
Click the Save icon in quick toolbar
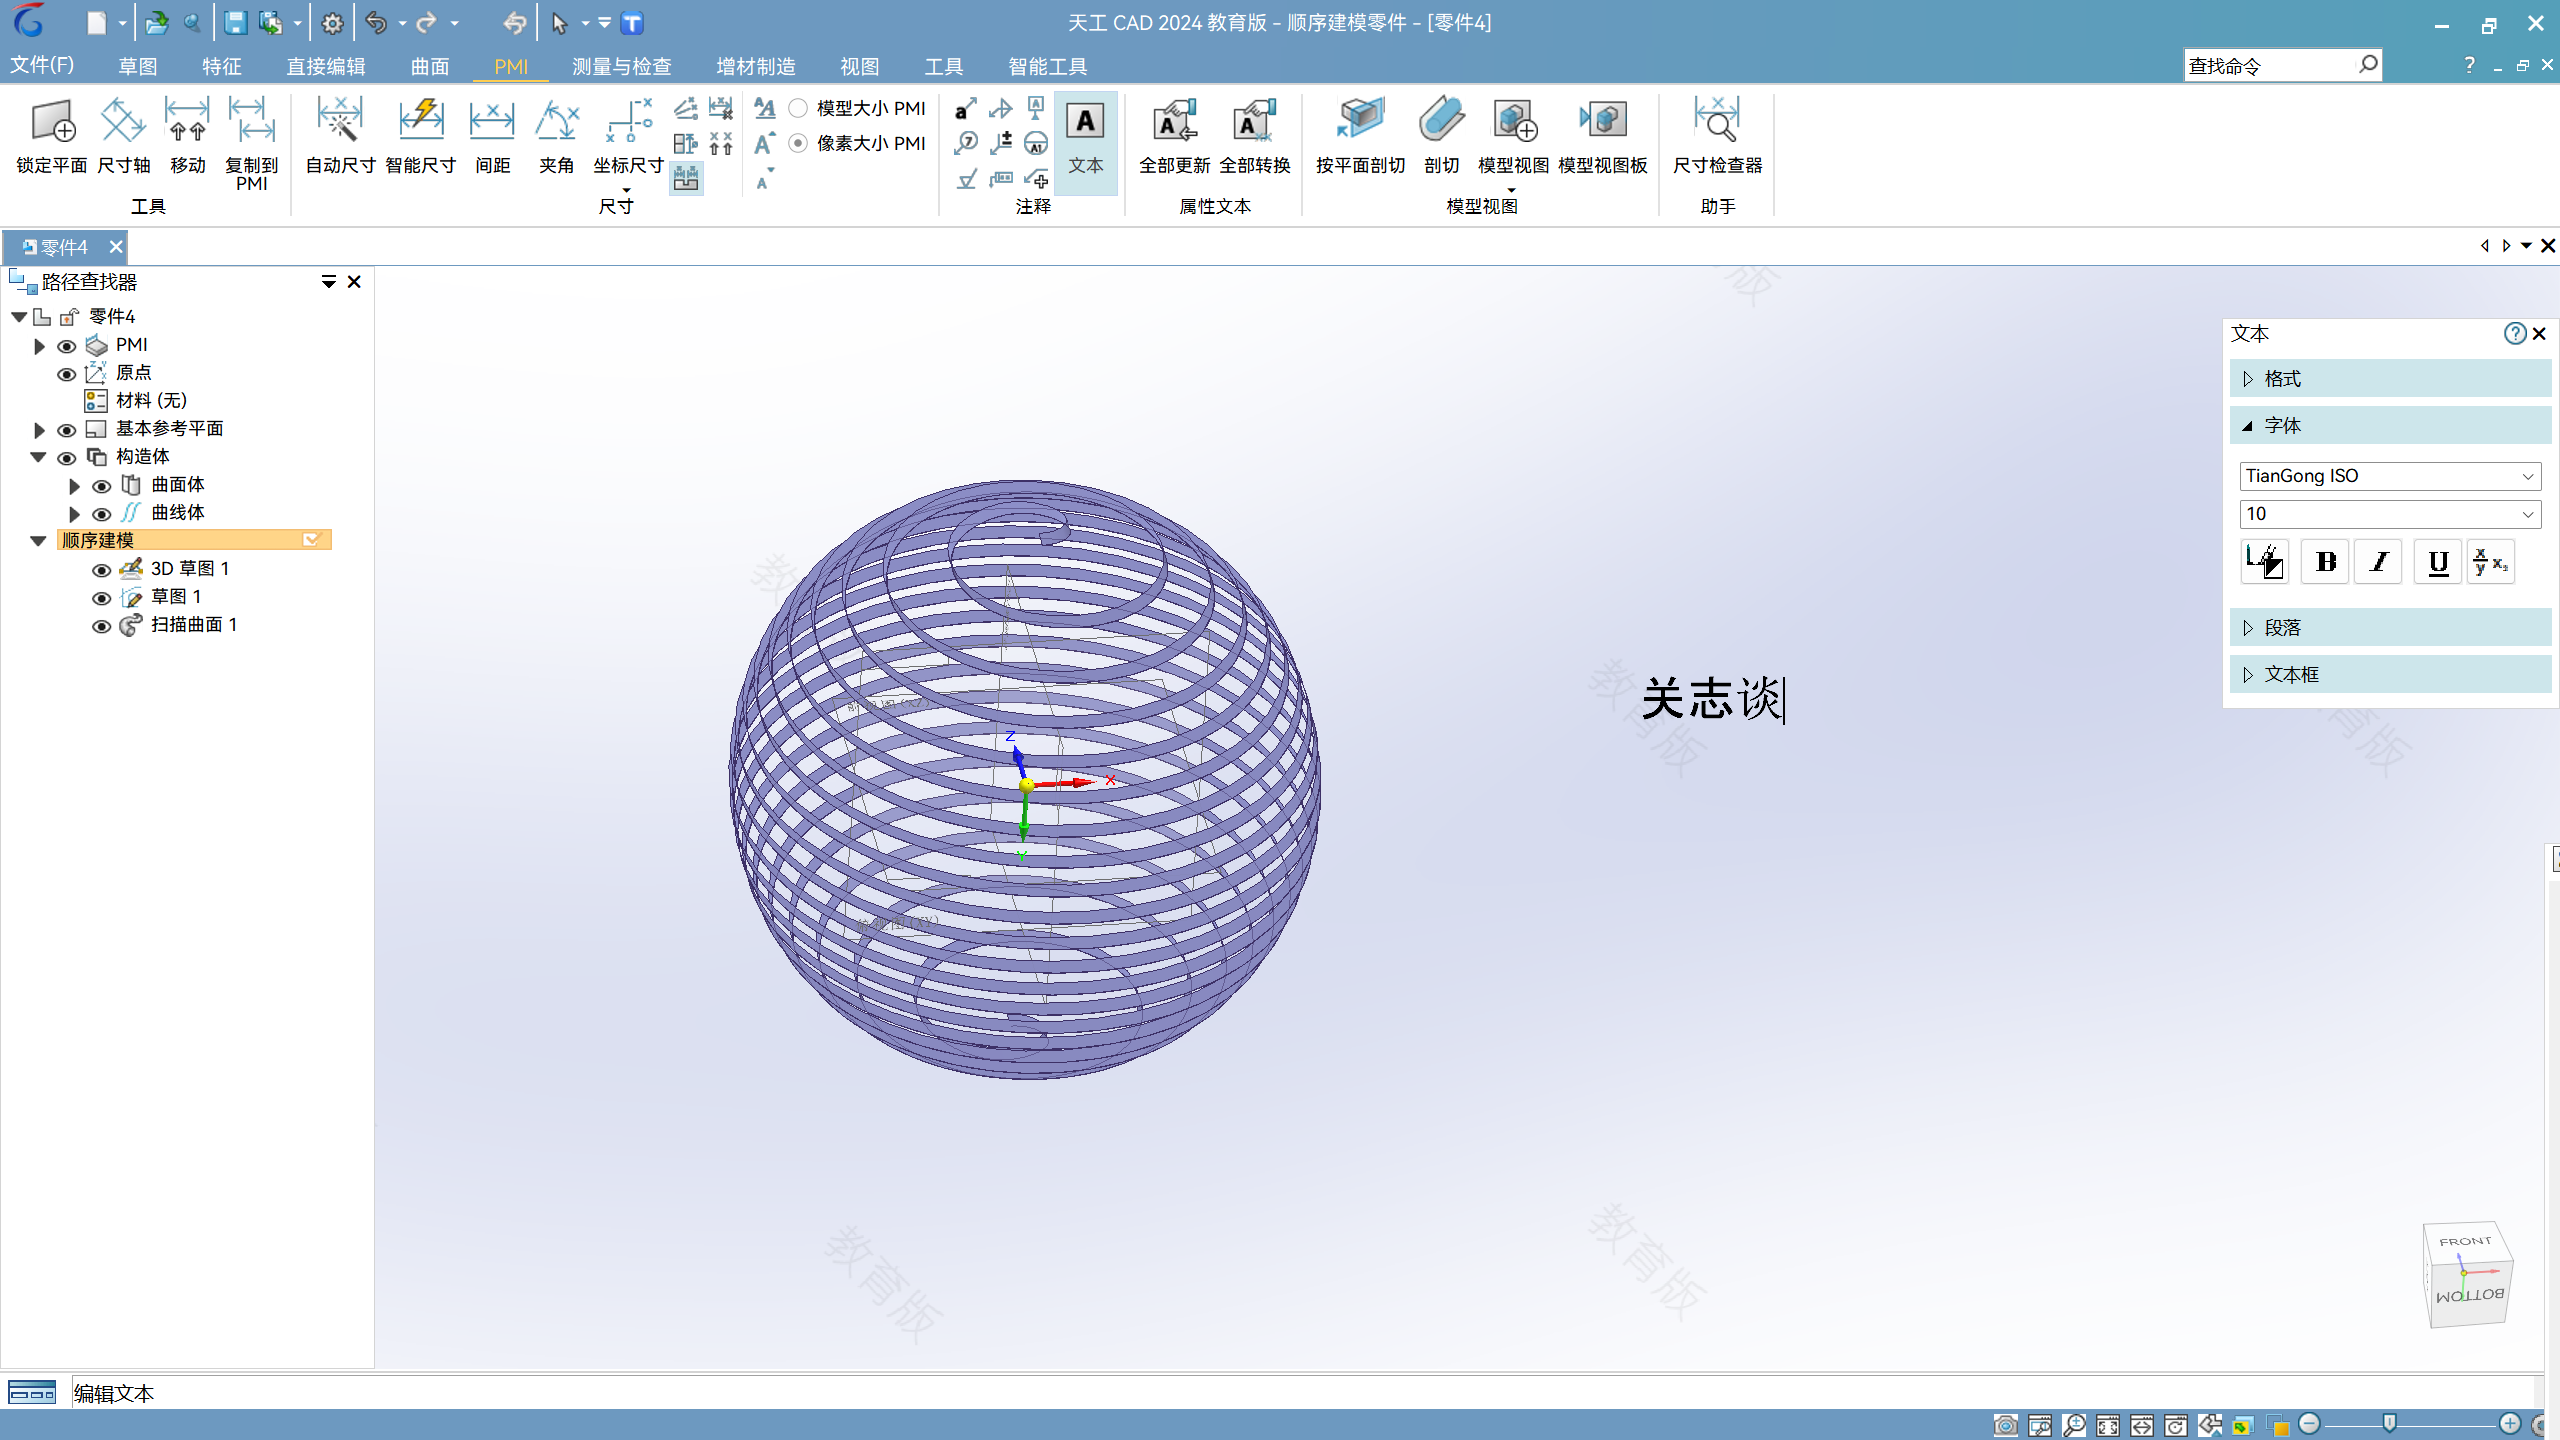coord(235,23)
